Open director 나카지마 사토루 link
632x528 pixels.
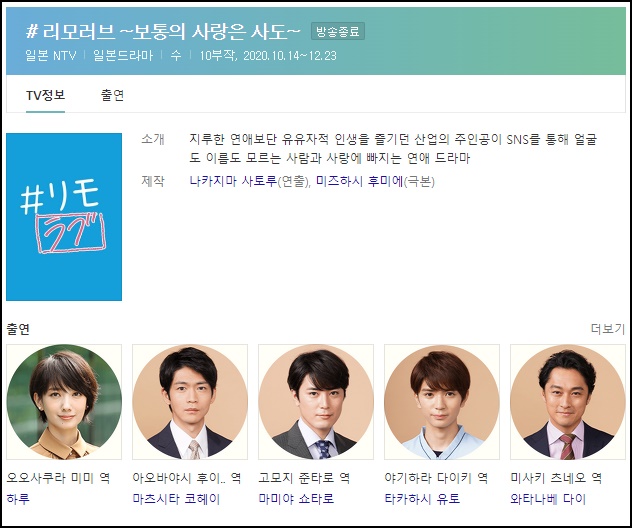pyautogui.click(x=233, y=181)
